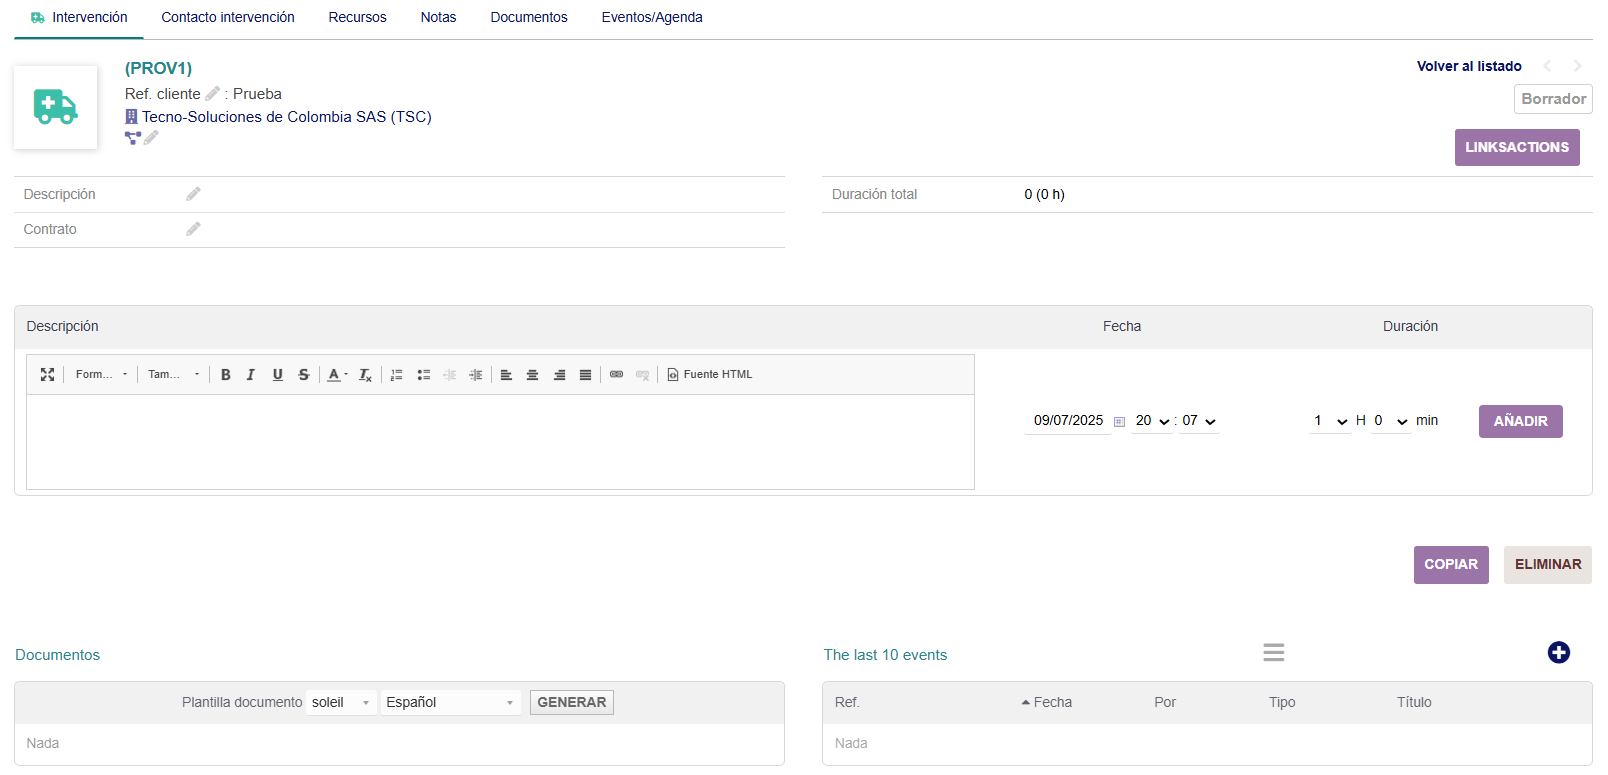The image size is (1608, 775).
Task: Toggle underline formatting in editor
Action: click(x=277, y=375)
